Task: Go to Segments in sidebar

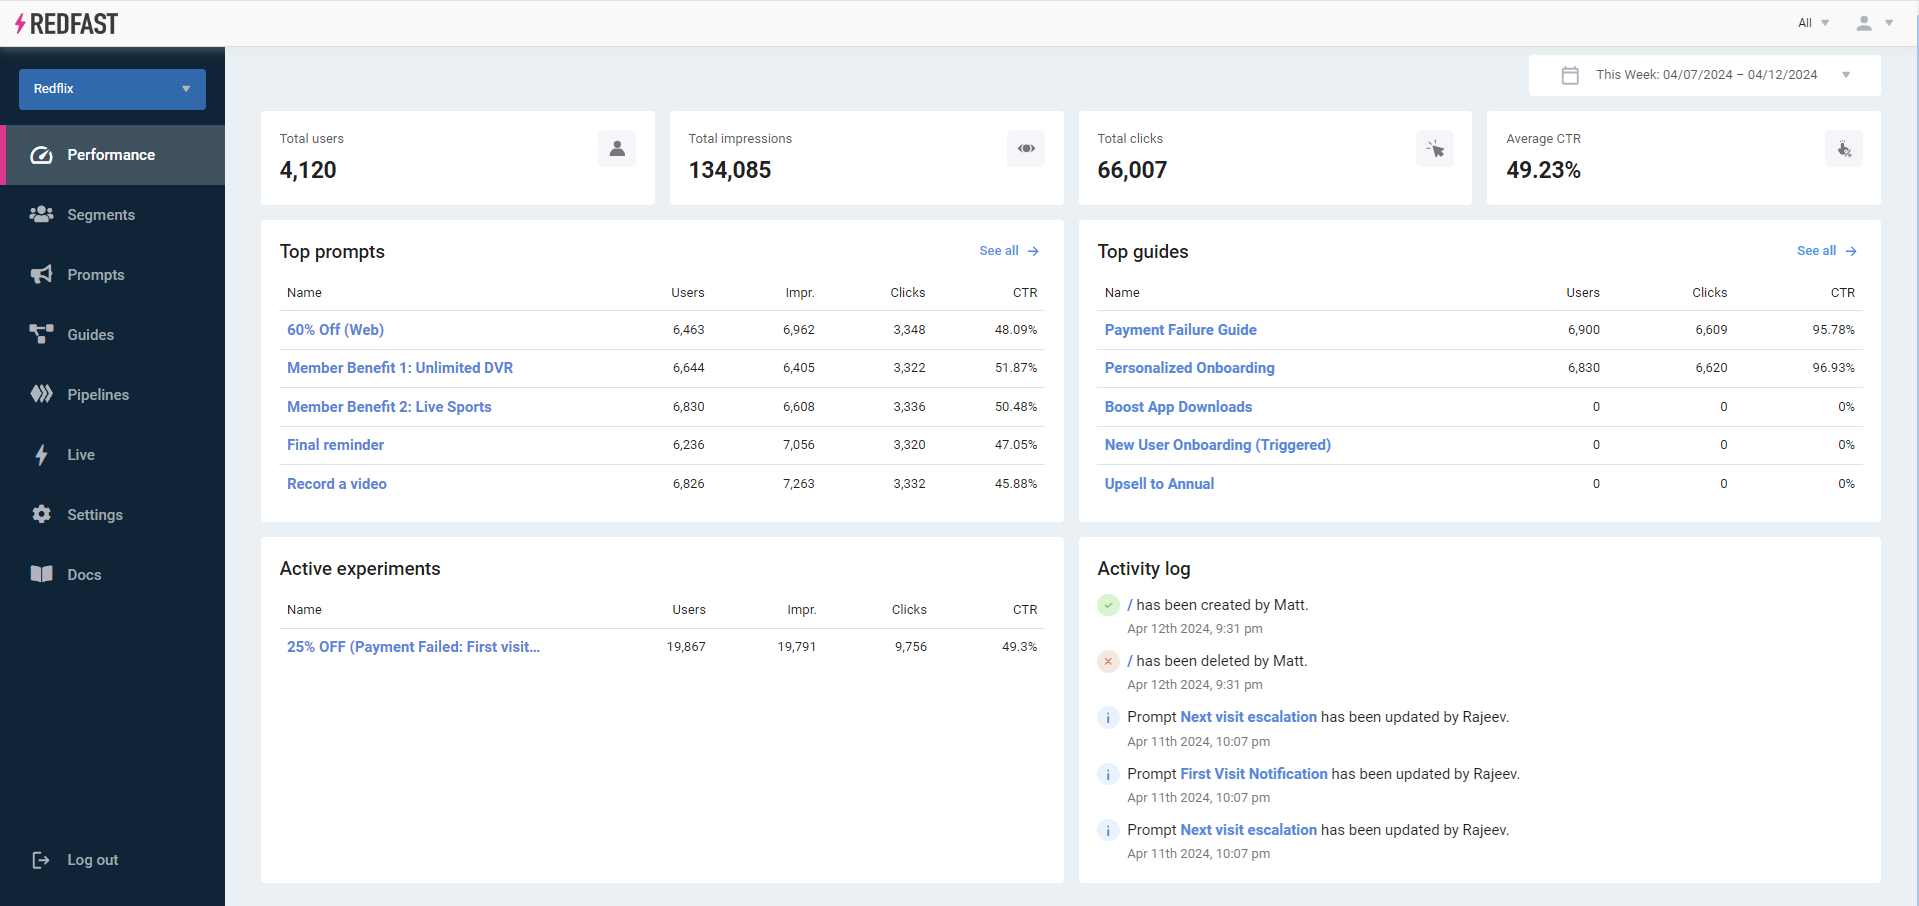Action: 100,215
